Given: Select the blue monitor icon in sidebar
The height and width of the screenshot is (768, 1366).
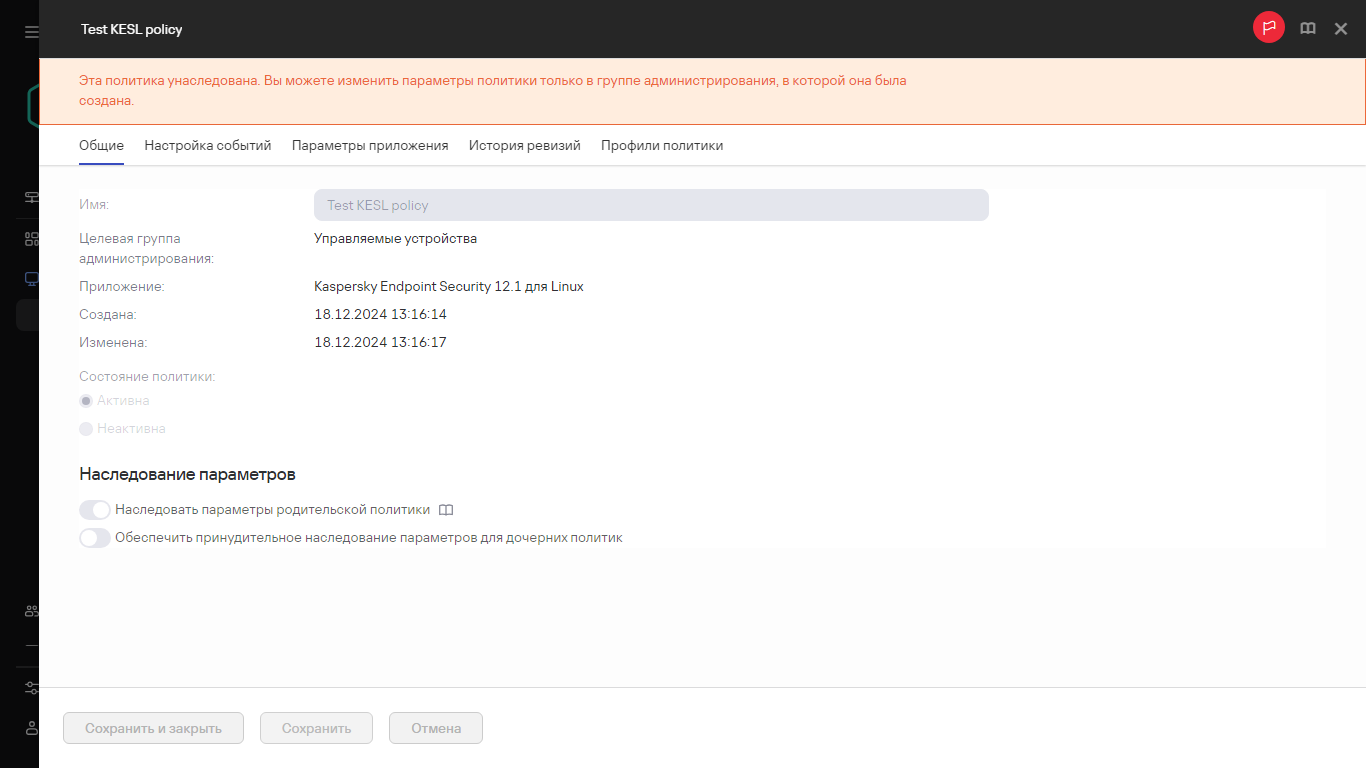Looking at the screenshot, I should (31, 279).
